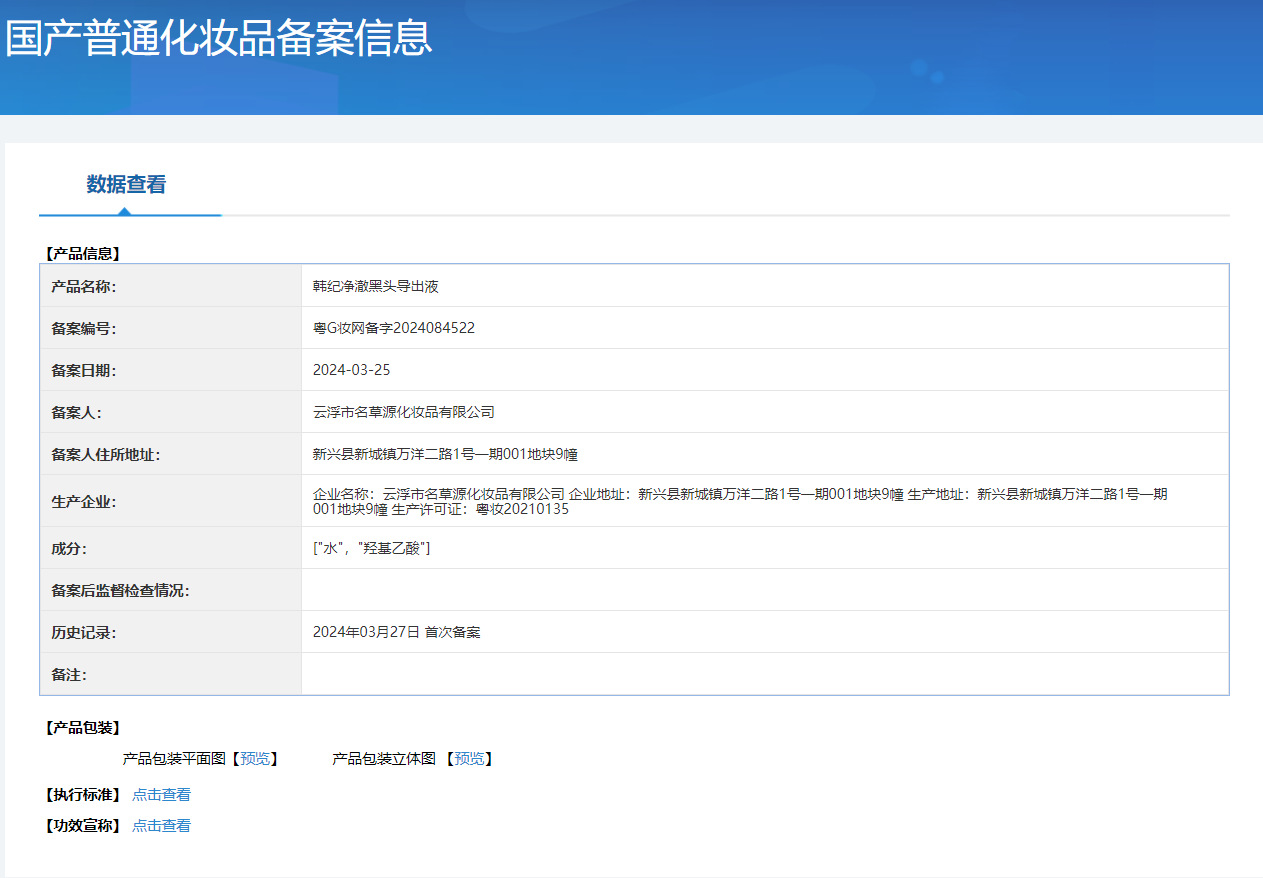
Task: Select history entry 2024年03月27日 首次备案
Action: click(397, 632)
